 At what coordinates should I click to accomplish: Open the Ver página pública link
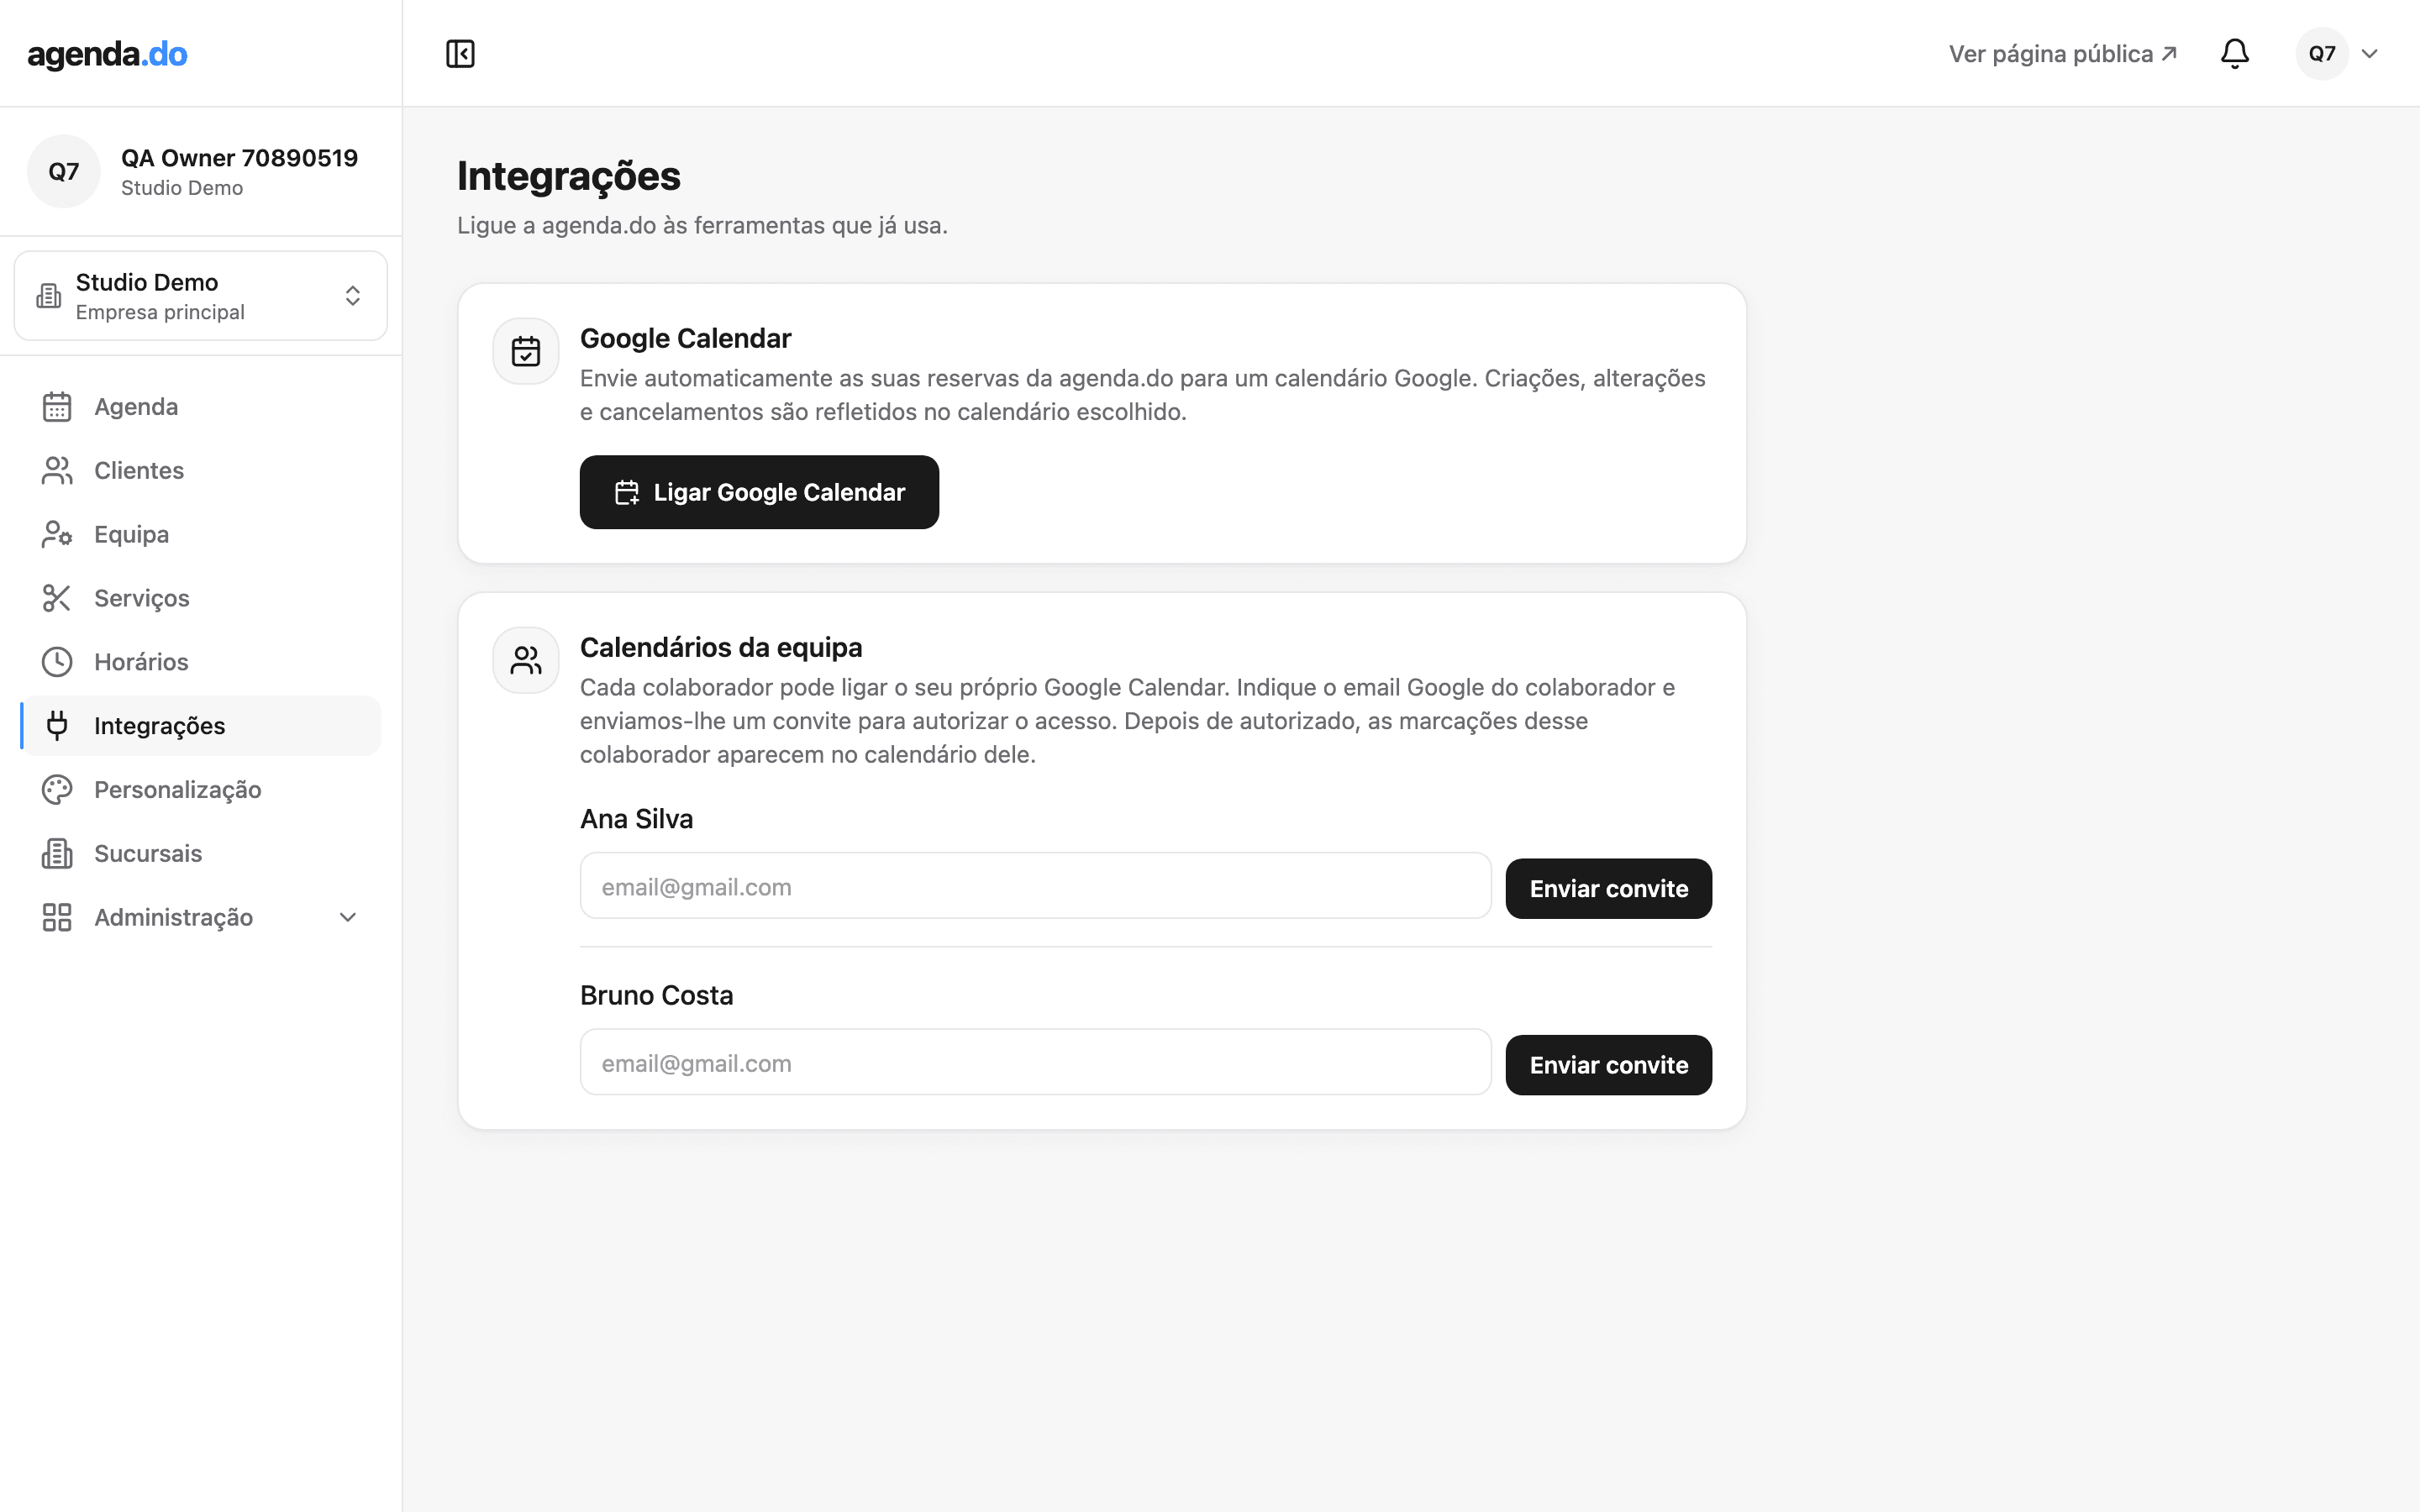(2062, 54)
